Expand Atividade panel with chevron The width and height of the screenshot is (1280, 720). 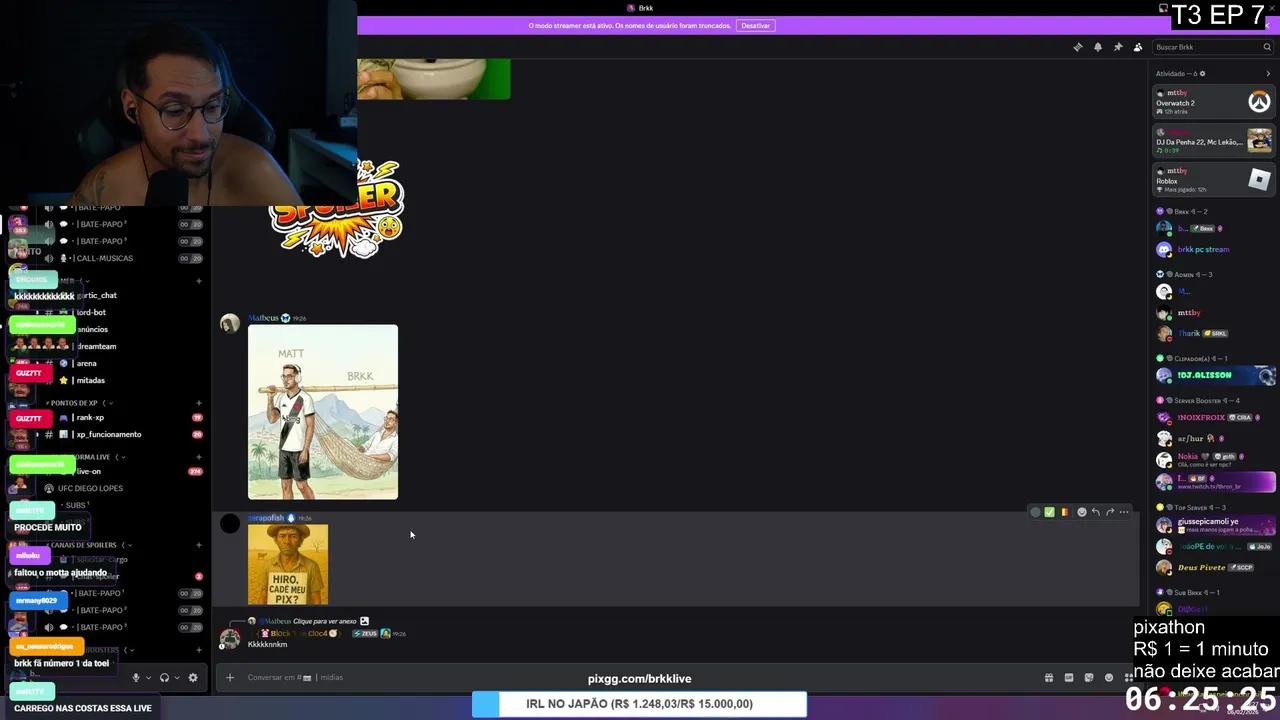[1268, 73]
